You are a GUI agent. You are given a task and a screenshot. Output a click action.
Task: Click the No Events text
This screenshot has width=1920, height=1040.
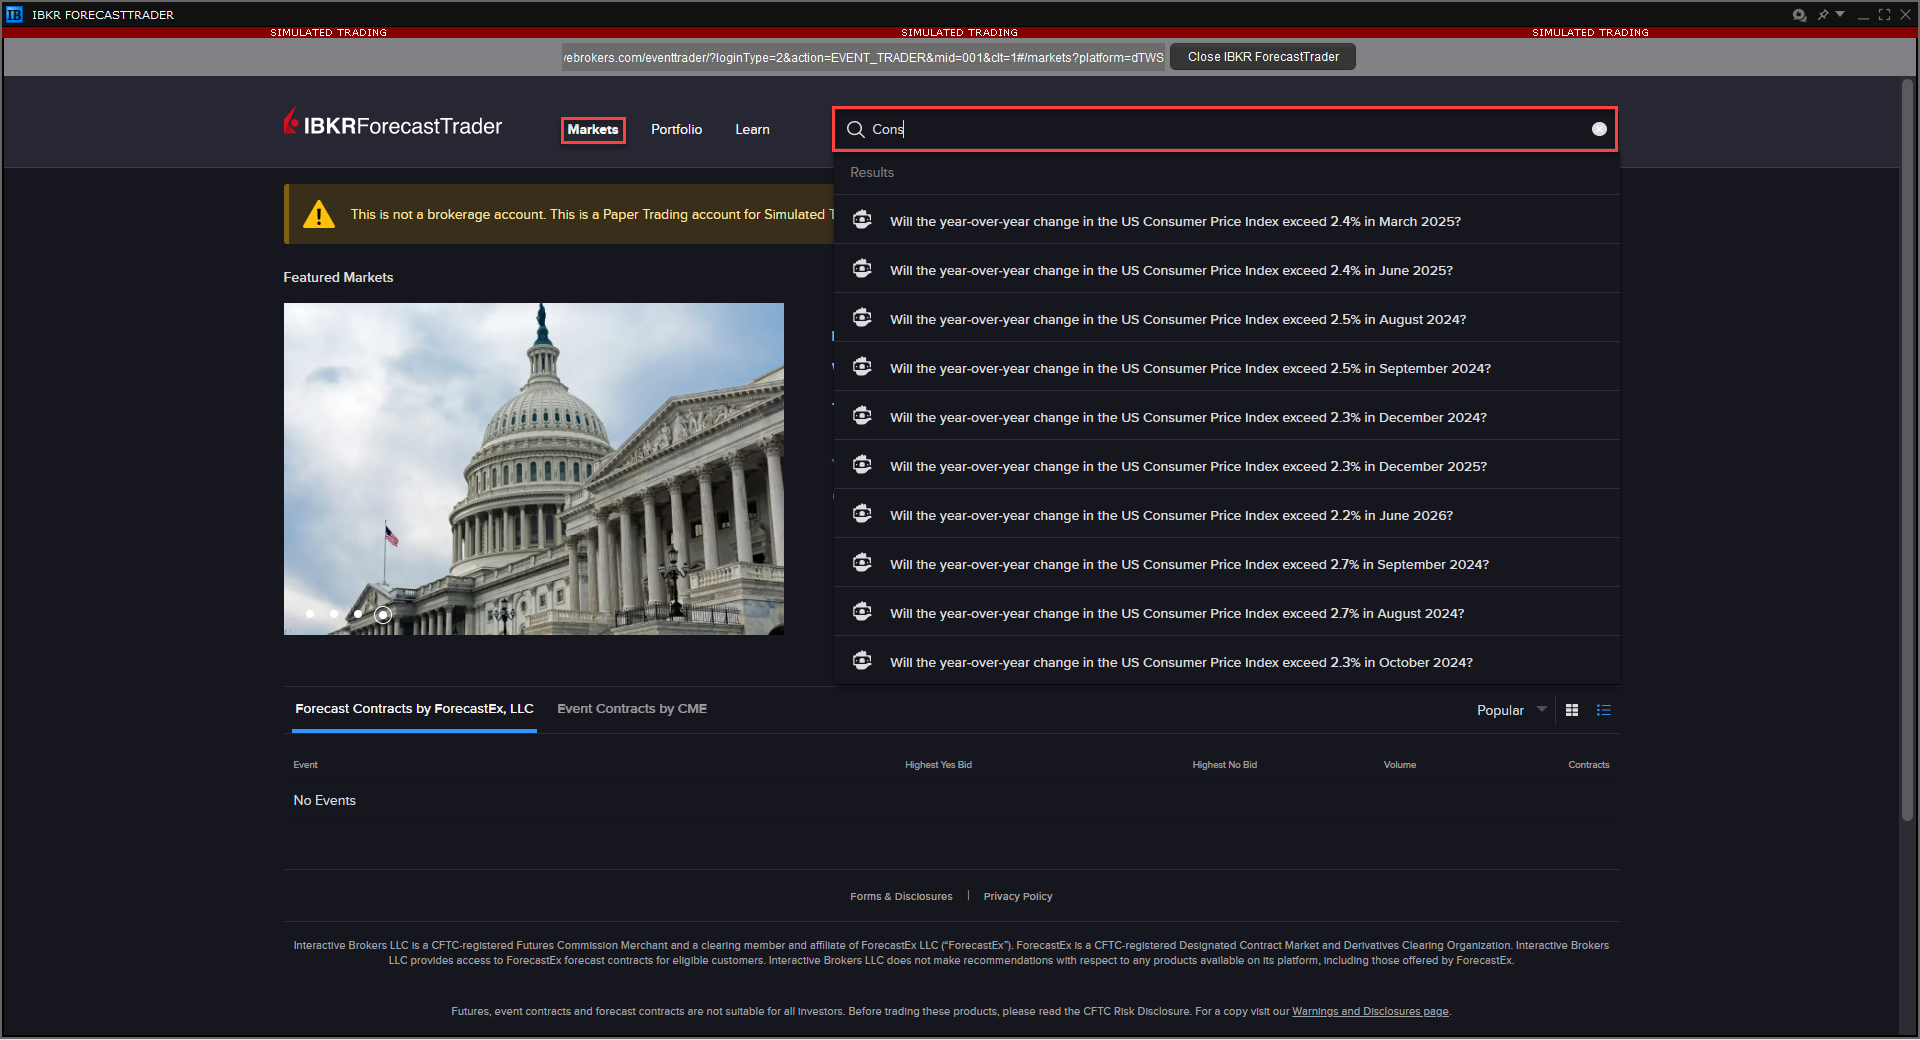325,801
